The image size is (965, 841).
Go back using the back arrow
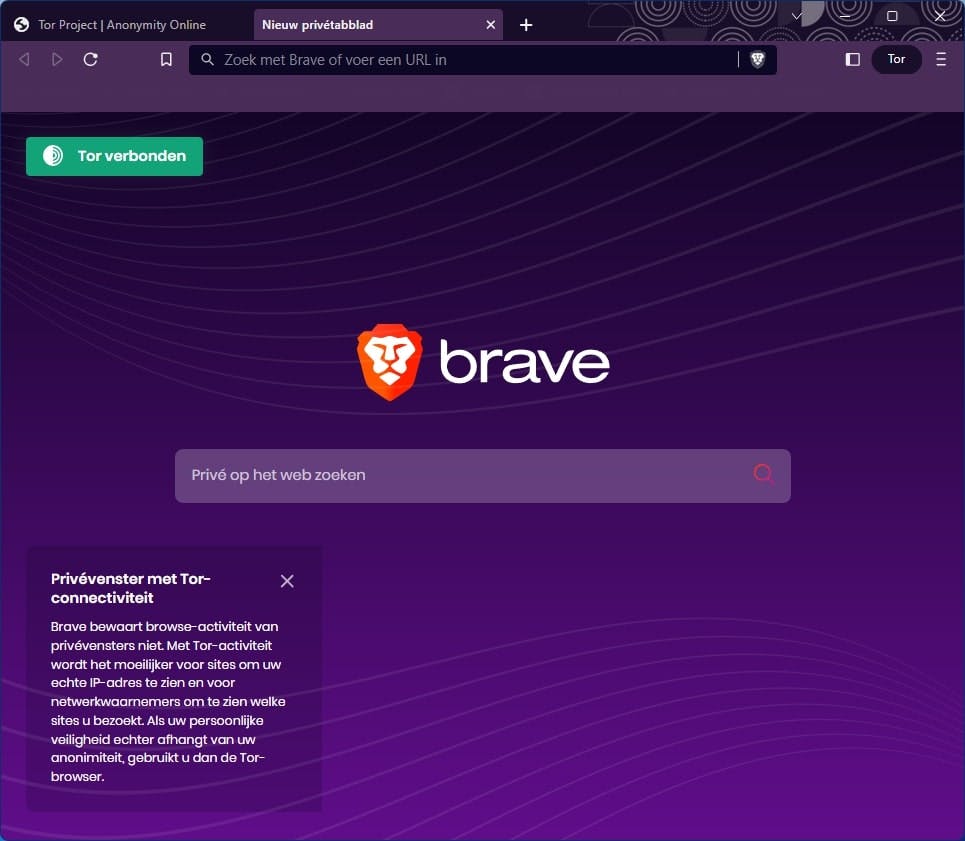point(25,60)
